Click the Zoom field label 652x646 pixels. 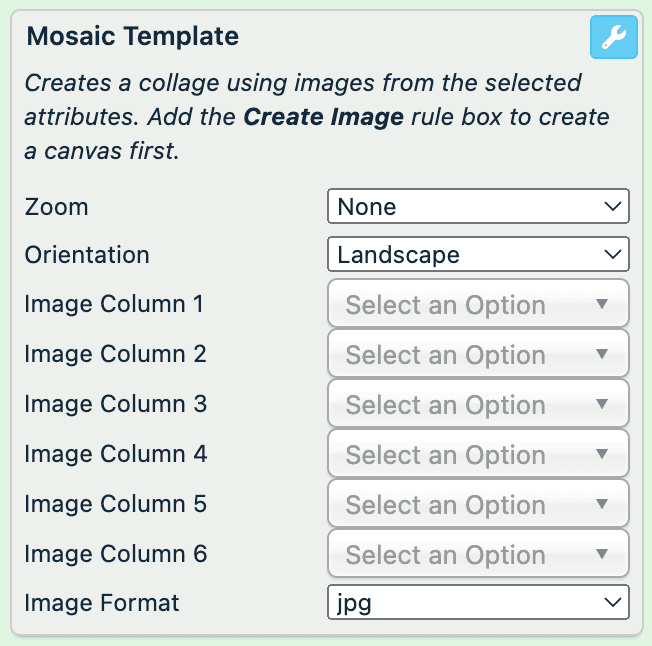(57, 207)
